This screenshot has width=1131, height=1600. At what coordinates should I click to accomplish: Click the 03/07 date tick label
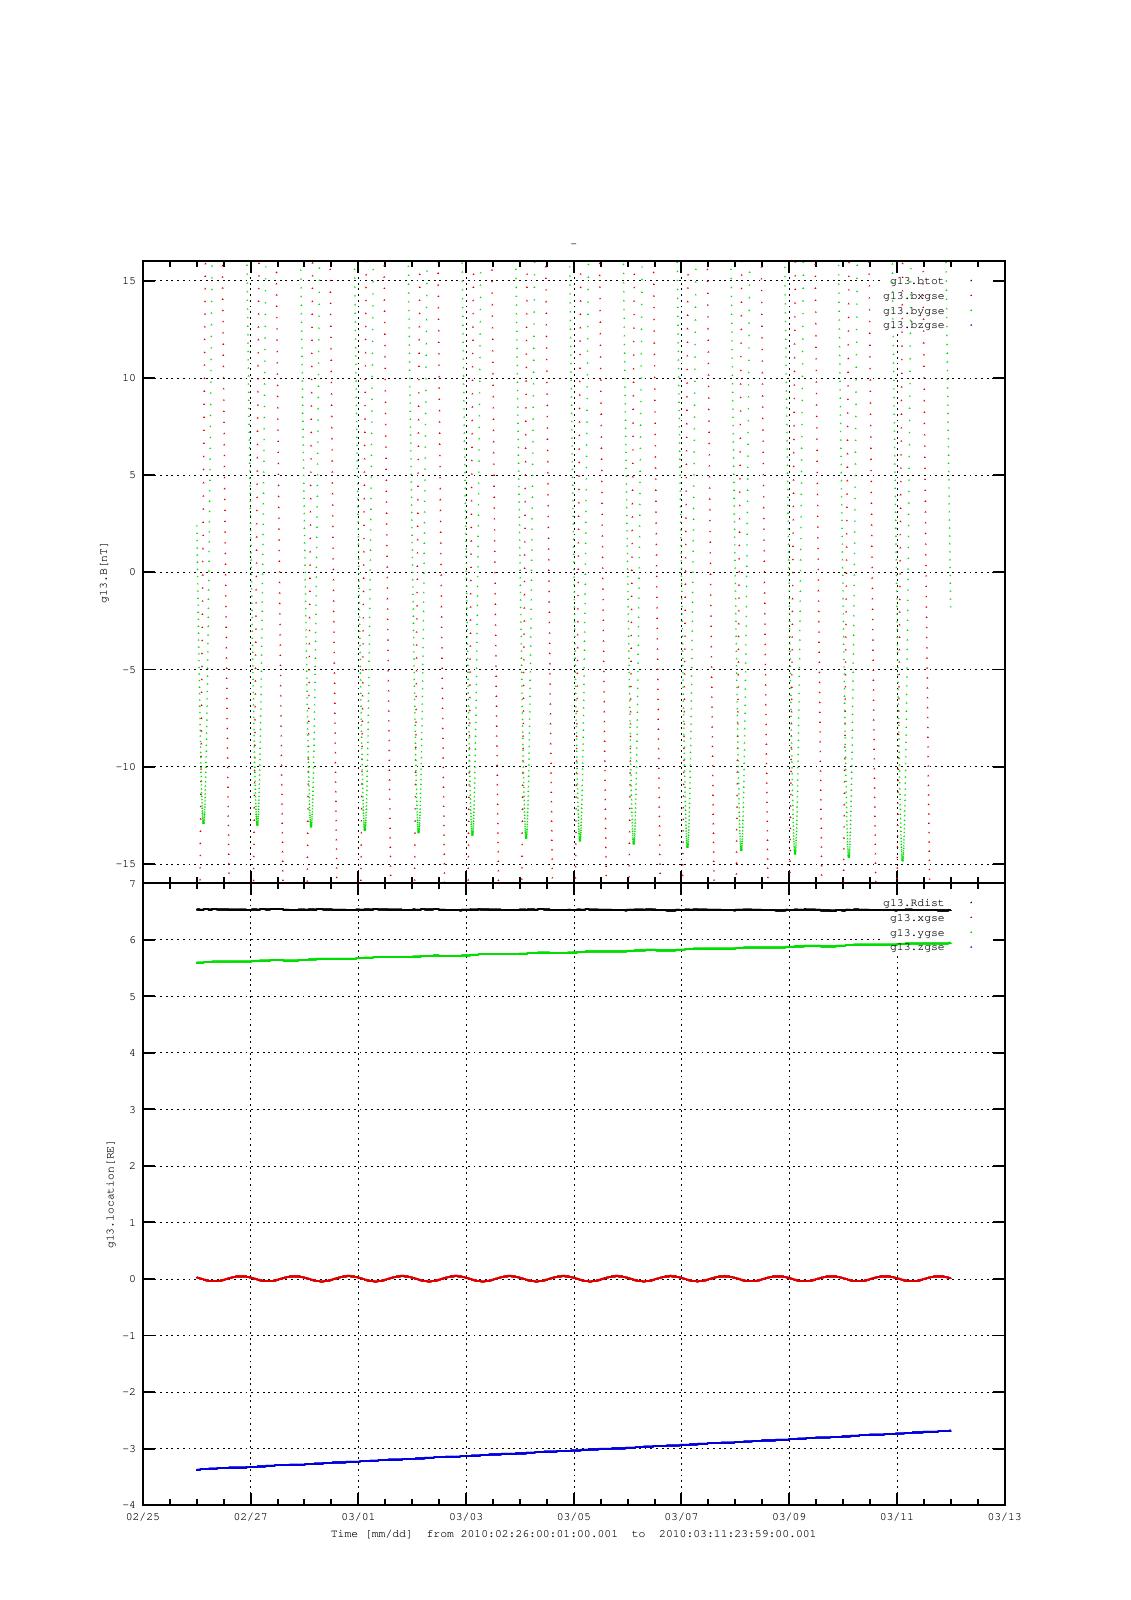click(x=681, y=1516)
